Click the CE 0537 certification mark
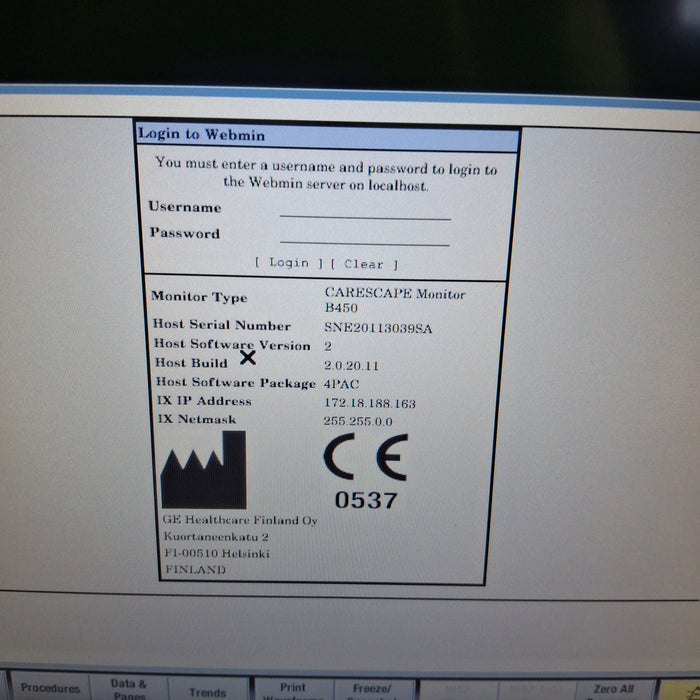 [365, 474]
